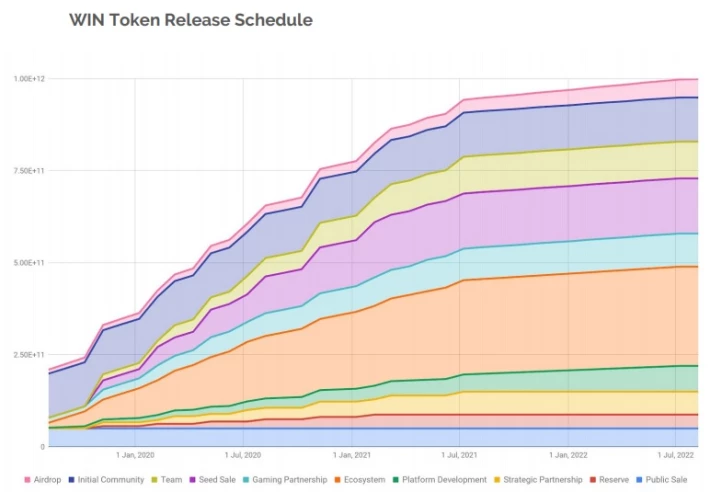Click the WIN Token Release Schedule title

point(191,20)
